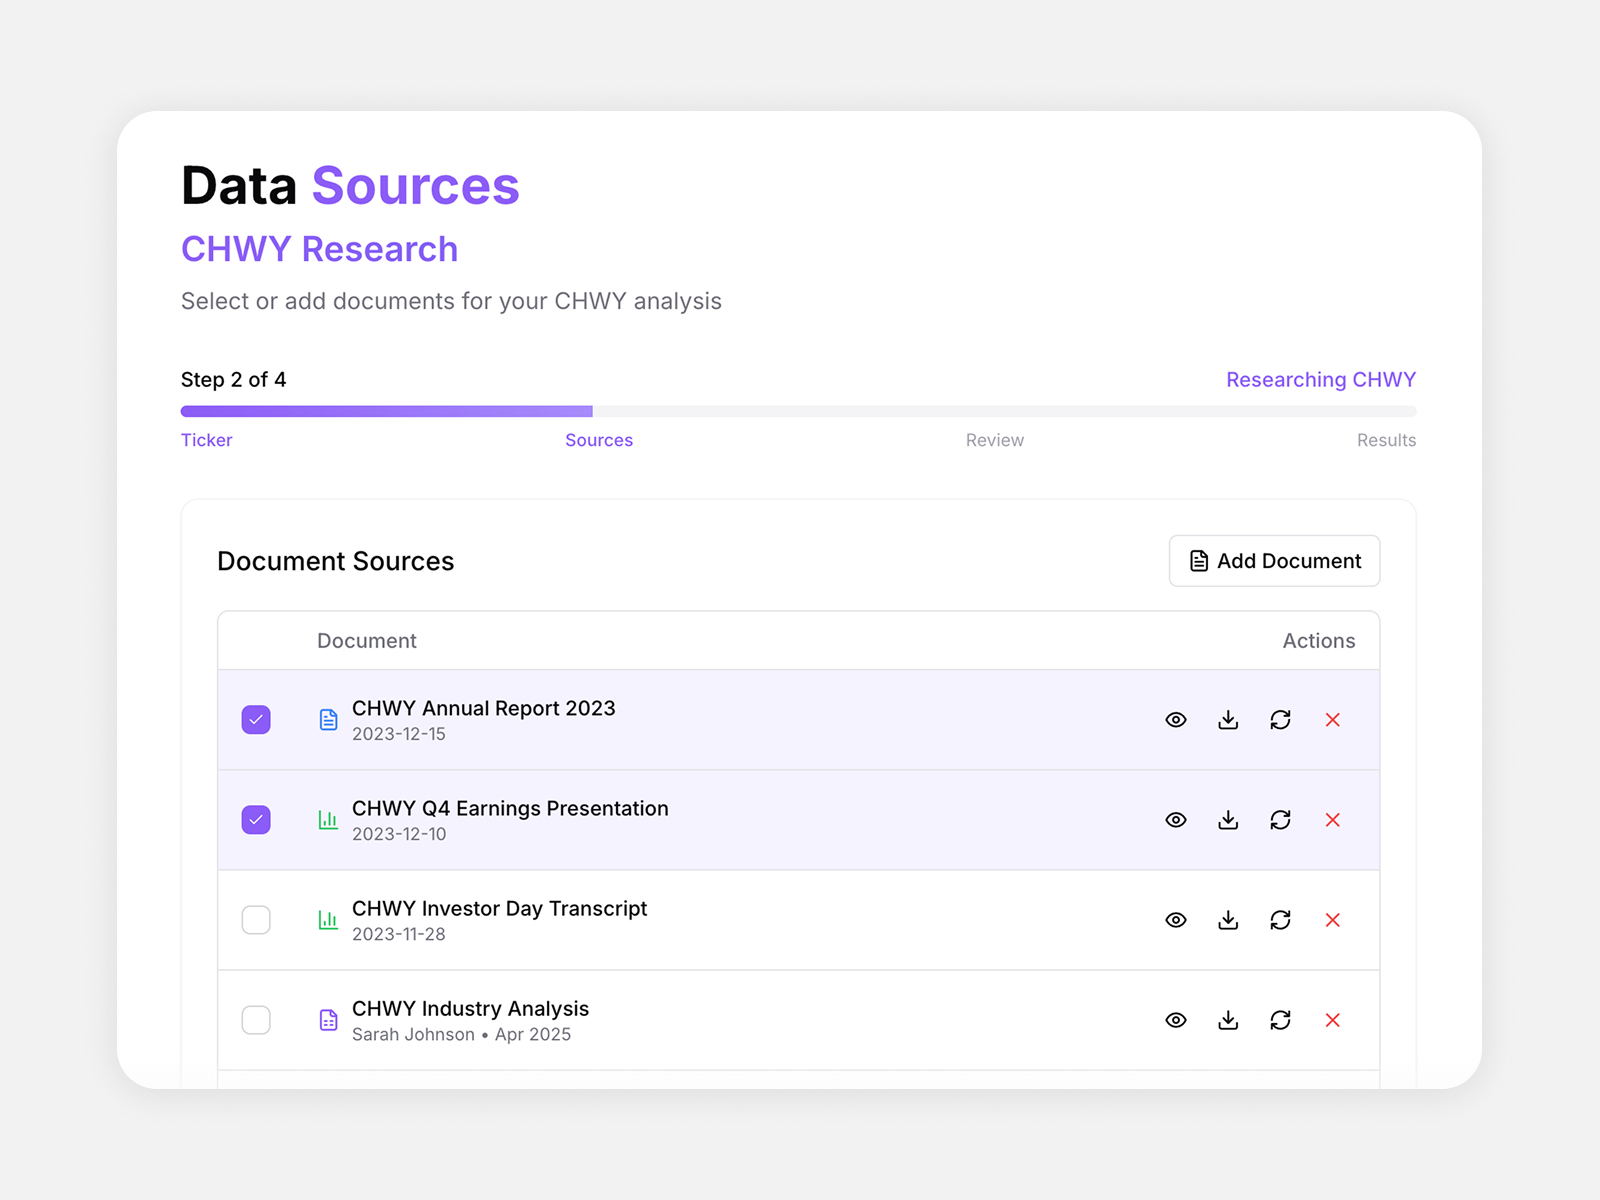Jump to the Review step
This screenshot has width=1600, height=1200.
tap(995, 440)
